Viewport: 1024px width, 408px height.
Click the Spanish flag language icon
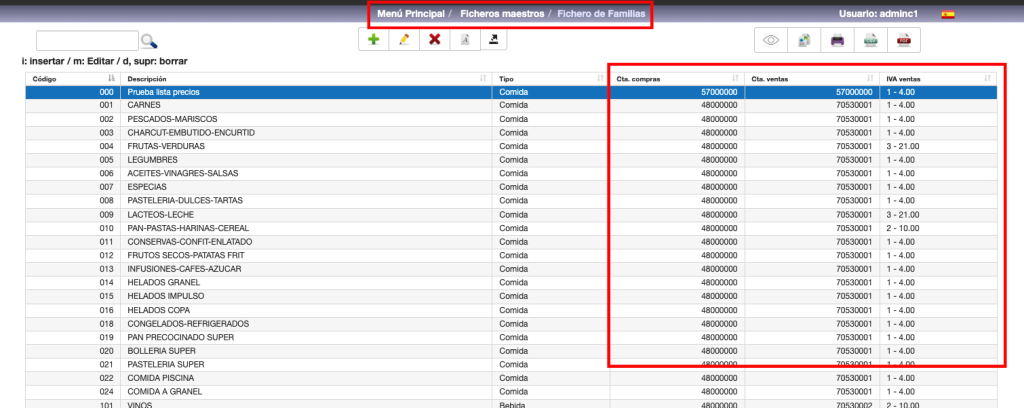point(947,15)
